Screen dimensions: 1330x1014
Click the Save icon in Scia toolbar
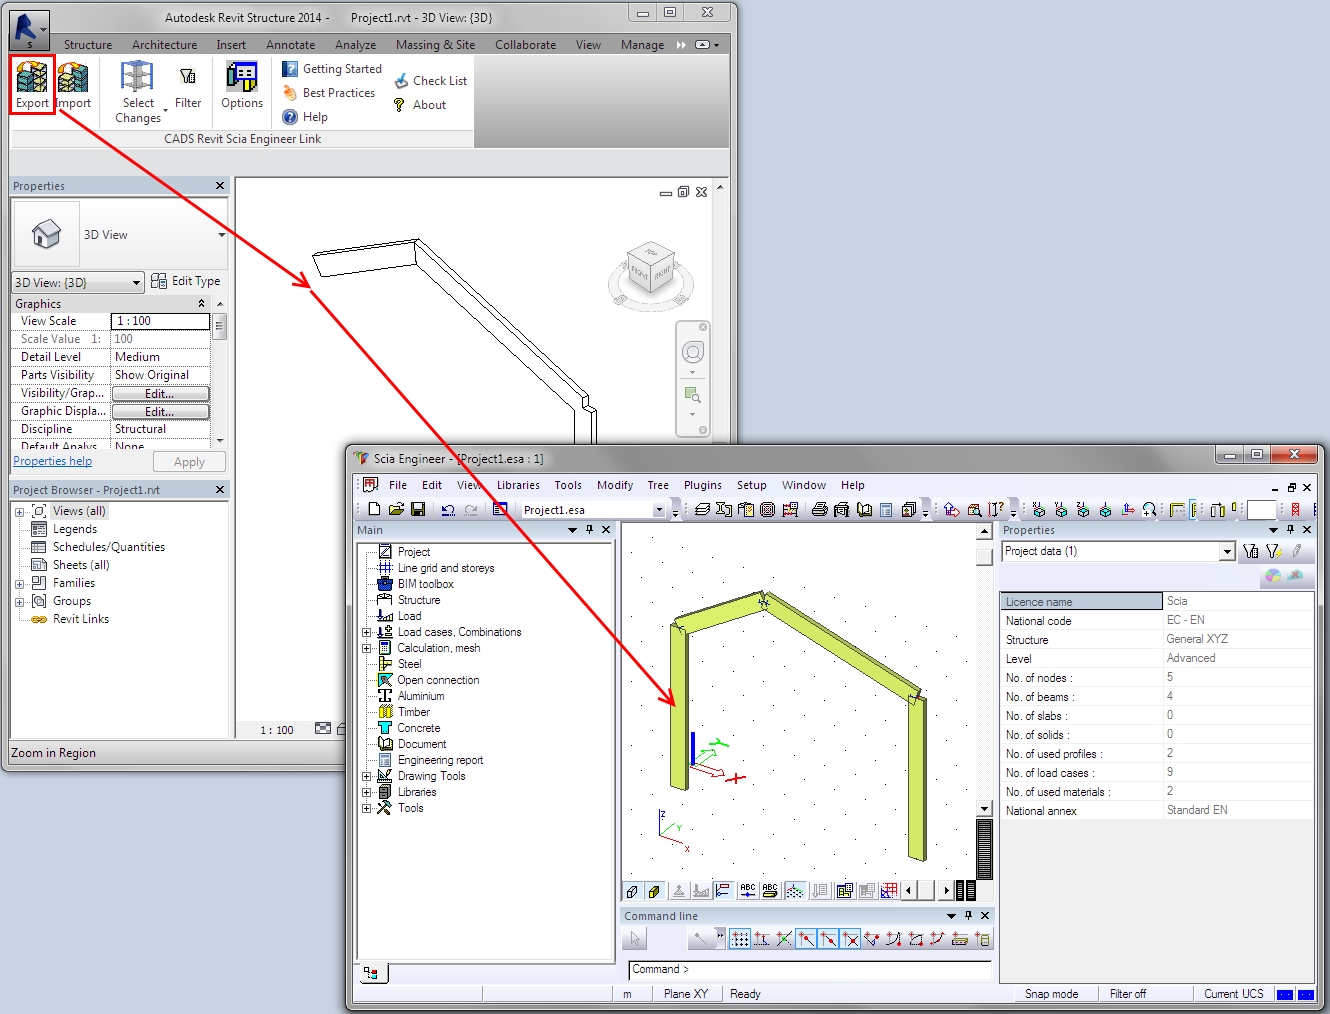[420, 509]
